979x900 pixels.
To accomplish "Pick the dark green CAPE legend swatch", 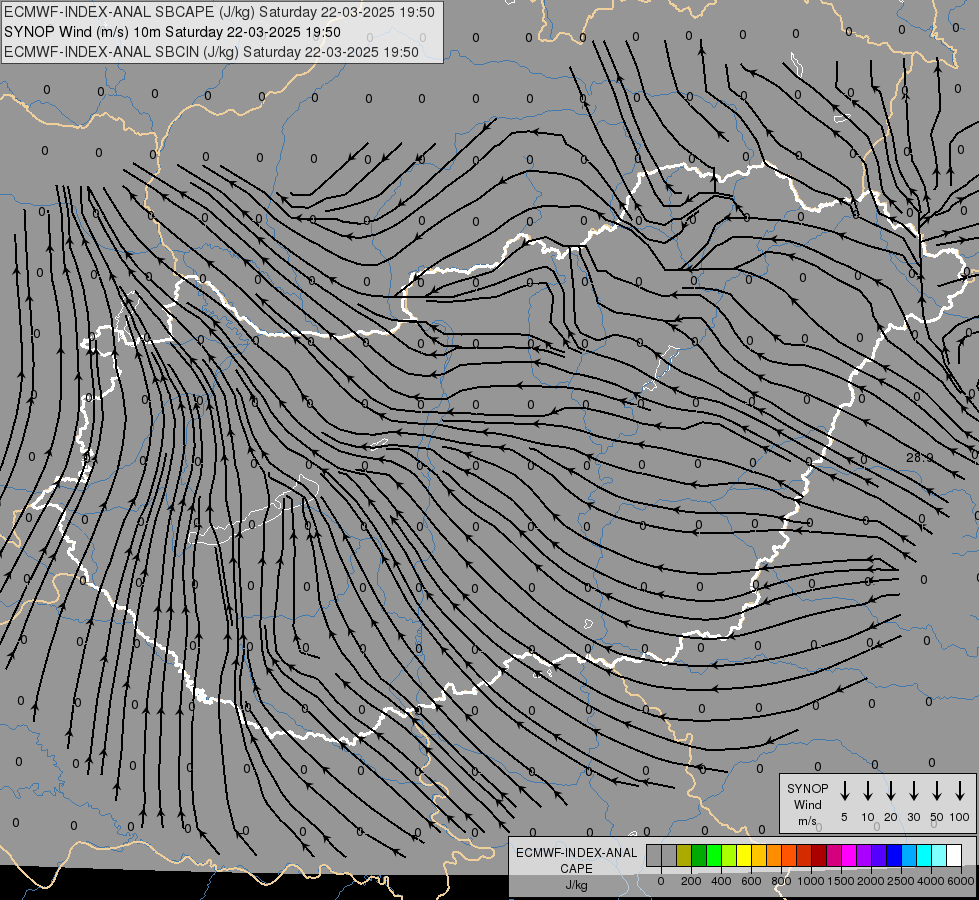I will click(x=699, y=855).
